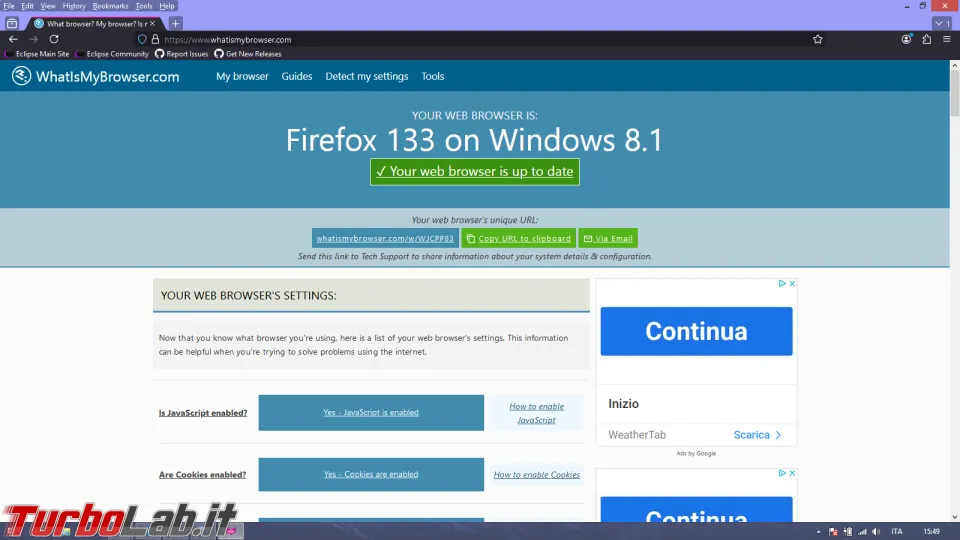Close the first ad with its X icon
Image resolution: width=960 pixels, height=540 pixels.
coord(792,284)
